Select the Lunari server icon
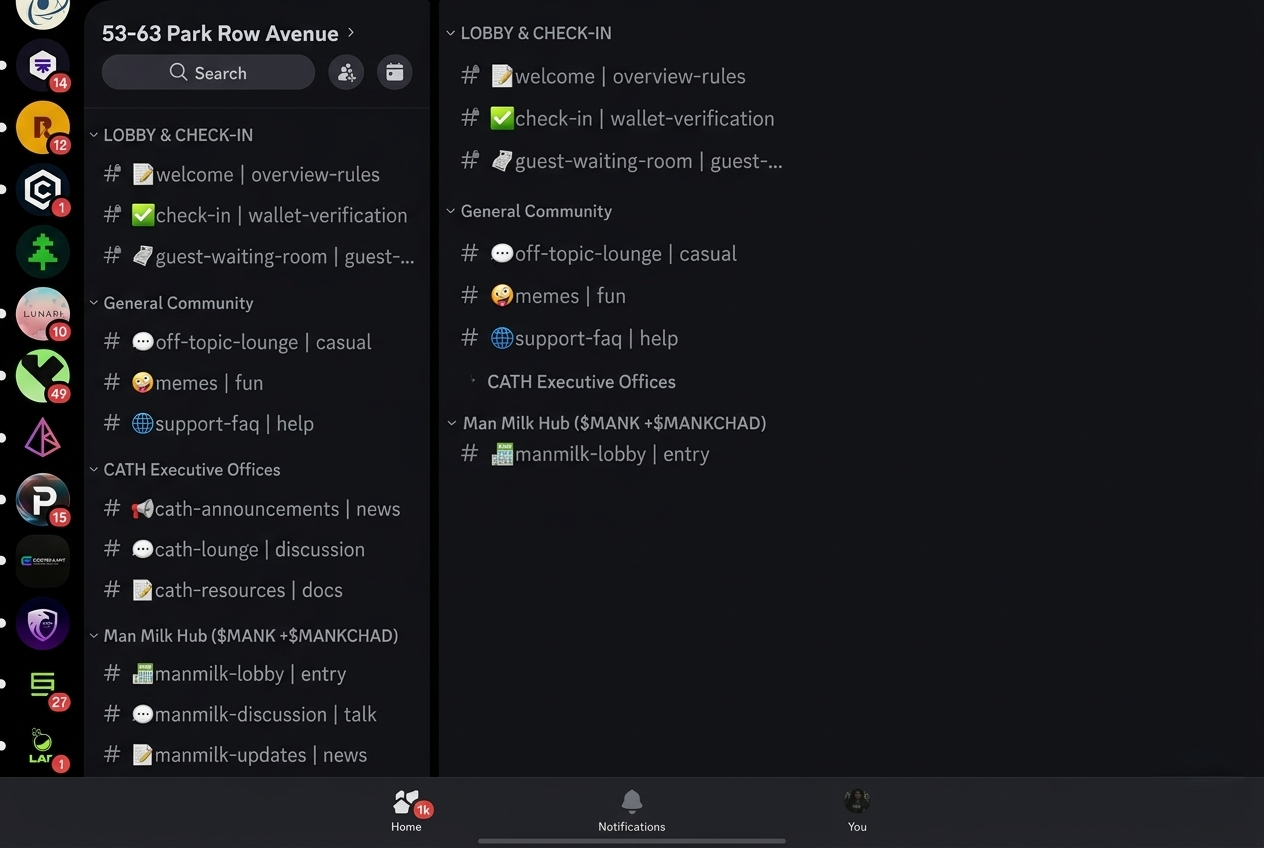This screenshot has width=1264, height=848. coord(42,314)
